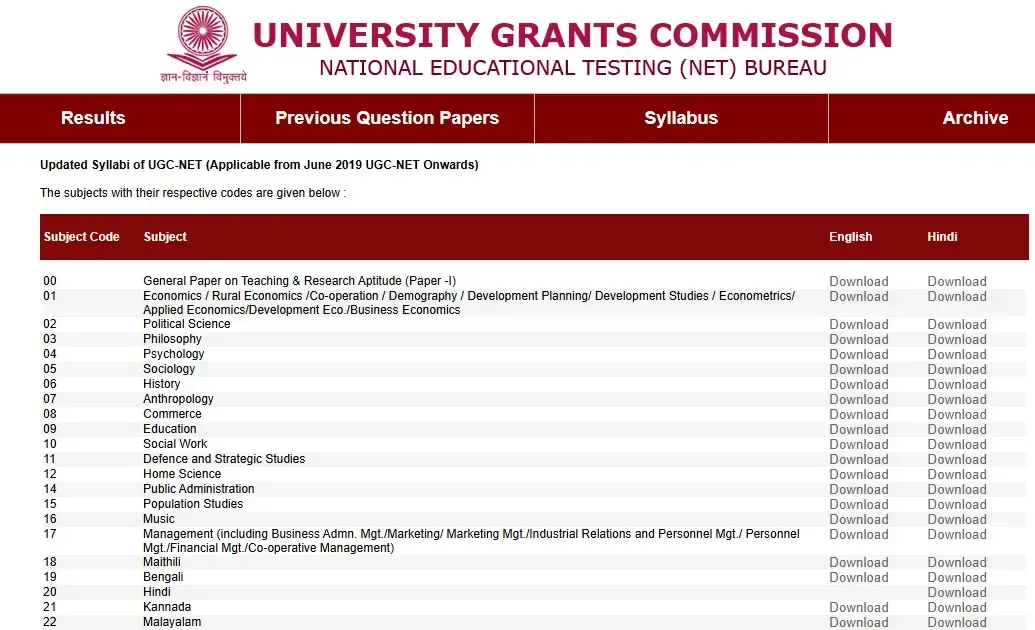
Task: Download English Political Science syllabus
Action: click(x=859, y=324)
